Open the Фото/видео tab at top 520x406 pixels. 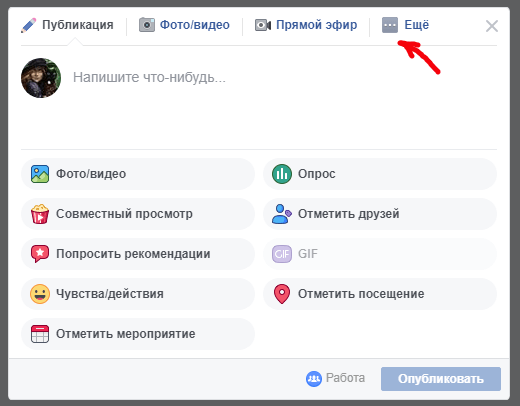pos(184,25)
